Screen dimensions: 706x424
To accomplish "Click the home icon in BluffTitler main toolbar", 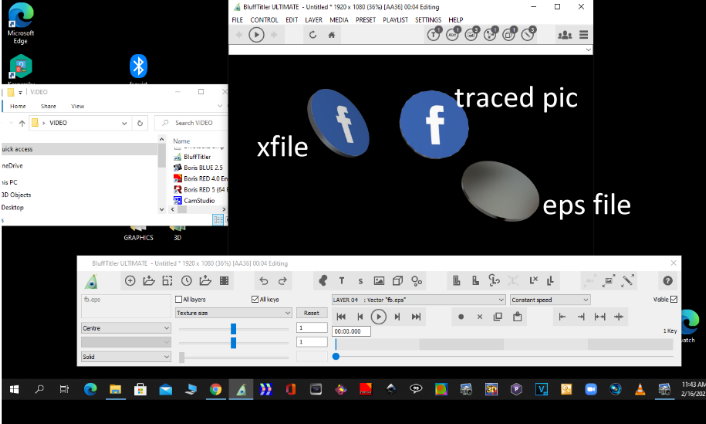I will pyautogui.click(x=331, y=35).
